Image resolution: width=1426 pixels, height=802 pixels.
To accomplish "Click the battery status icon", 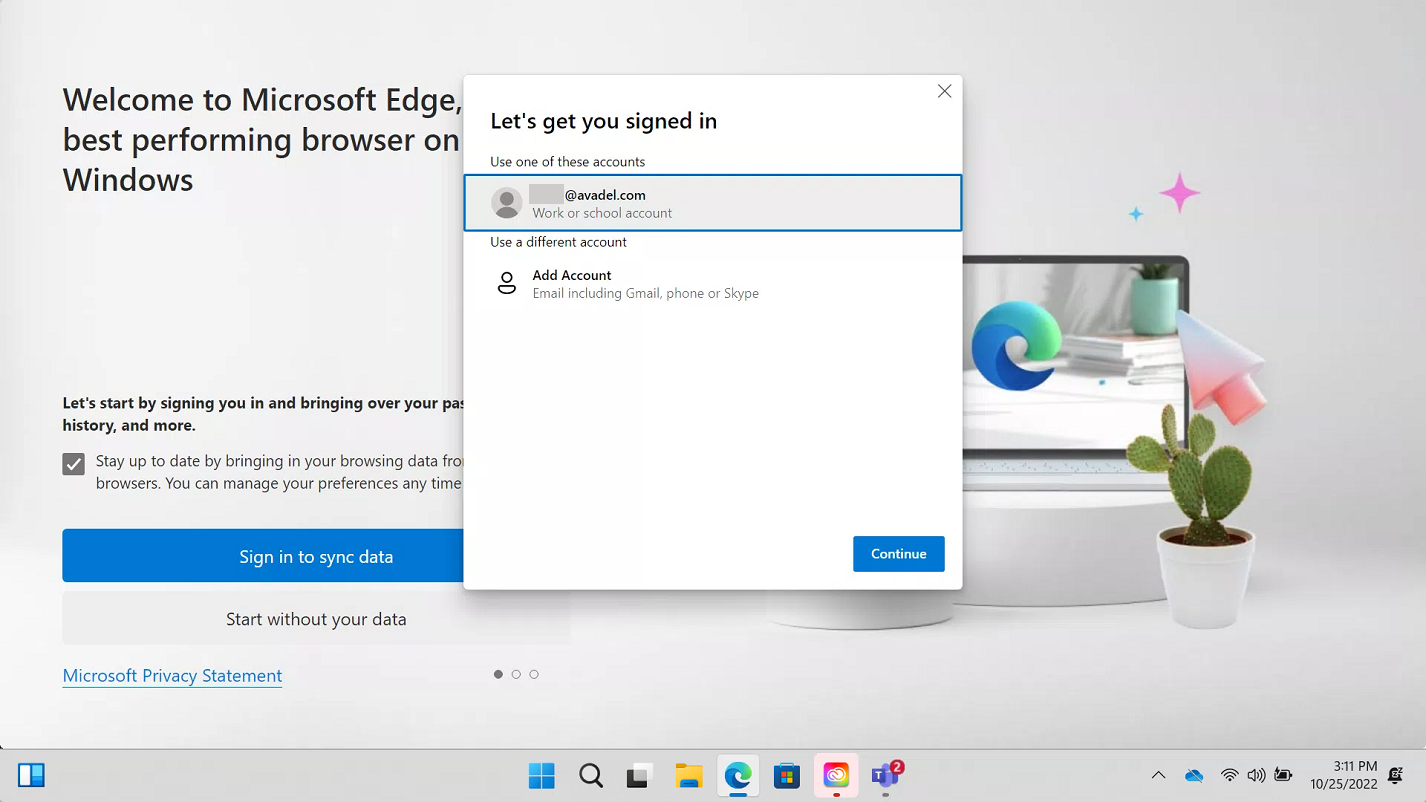I will coord(1283,775).
